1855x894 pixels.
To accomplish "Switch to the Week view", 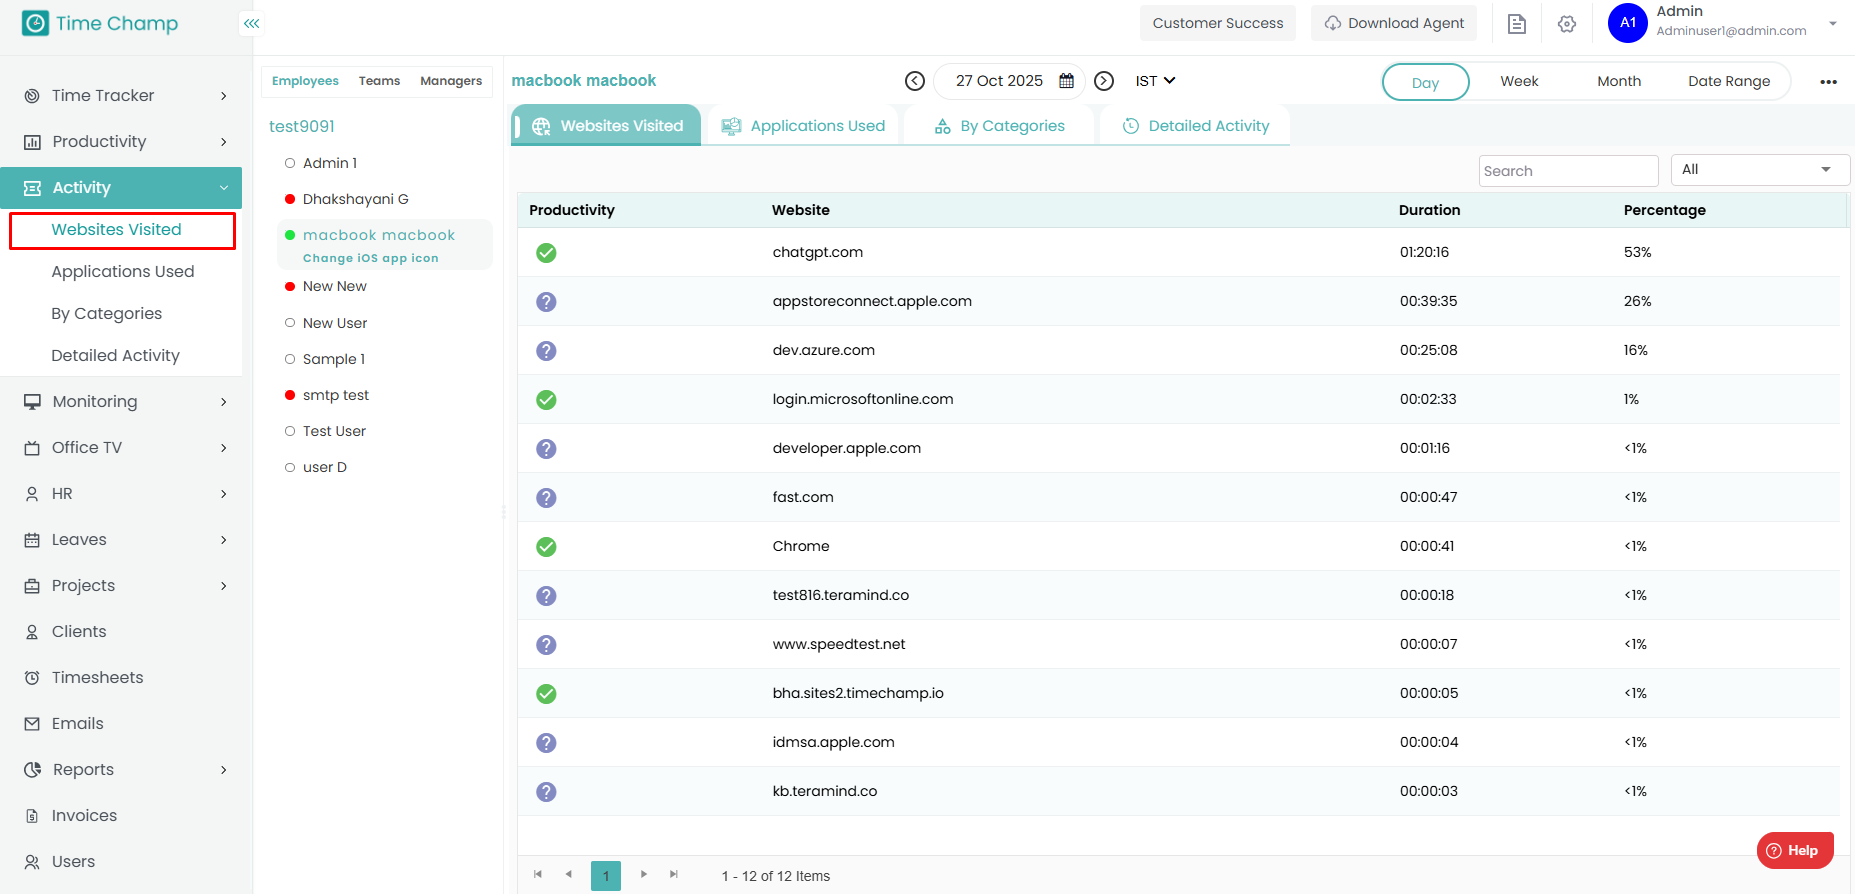I will click(x=1519, y=82).
